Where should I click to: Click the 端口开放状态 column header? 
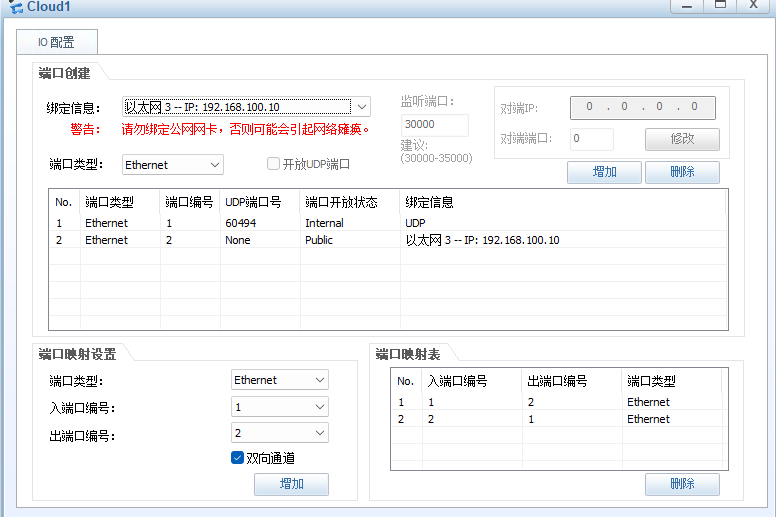point(350,202)
